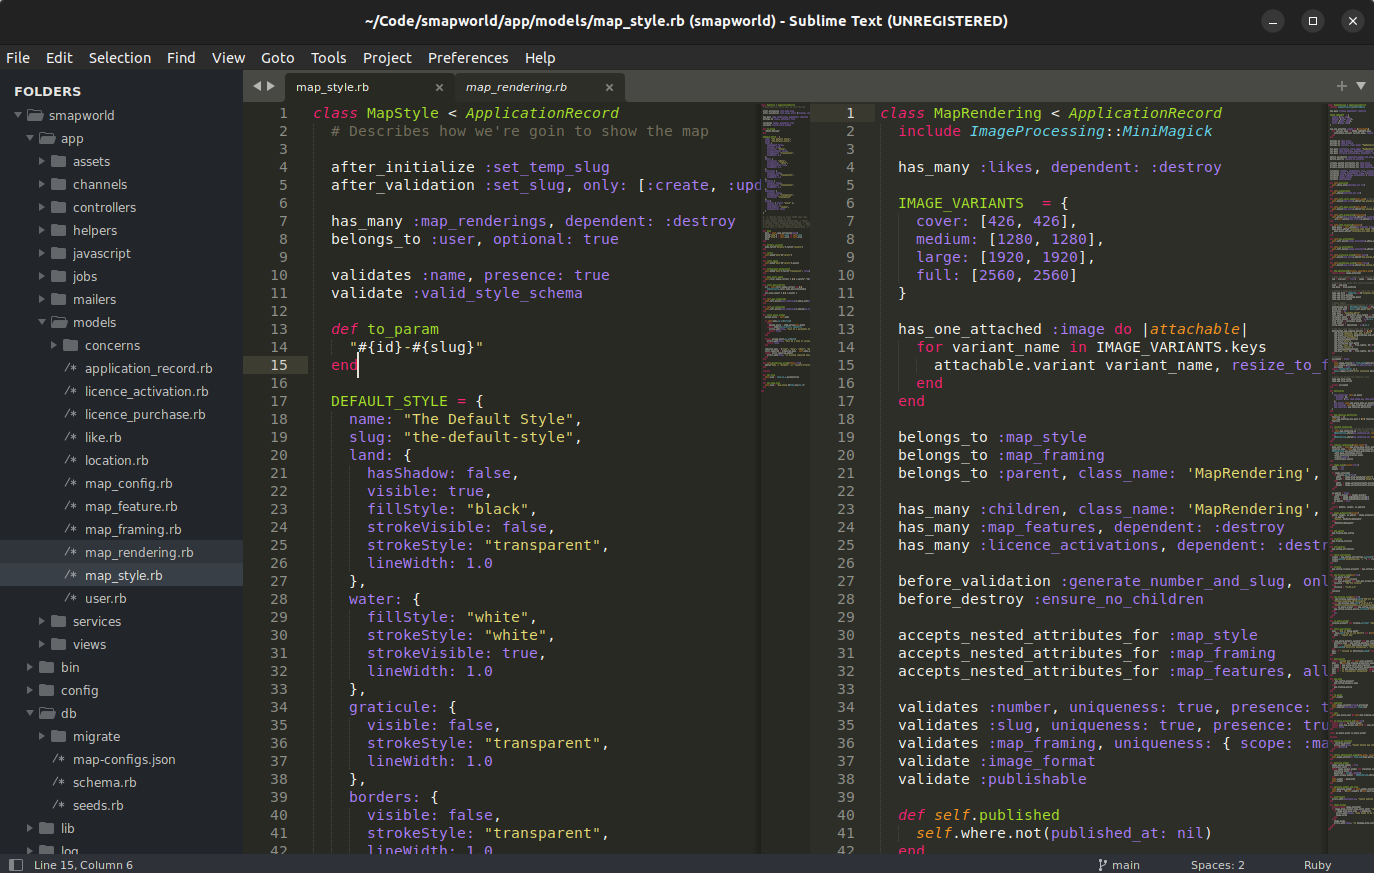Close the map_rendering.rb tab
Viewport: 1374px width, 873px height.
click(x=609, y=88)
